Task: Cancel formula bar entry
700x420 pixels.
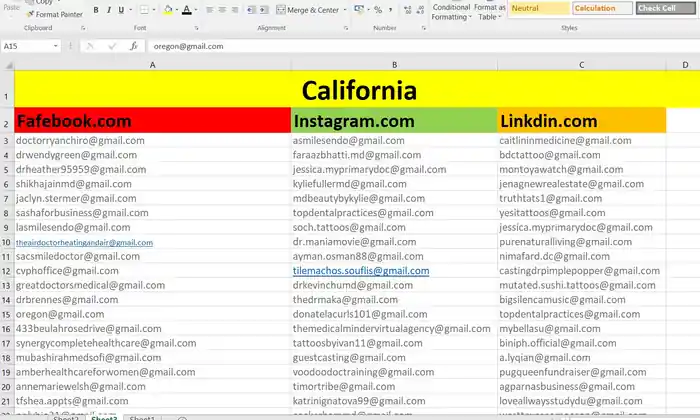Action: [x=90, y=46]
